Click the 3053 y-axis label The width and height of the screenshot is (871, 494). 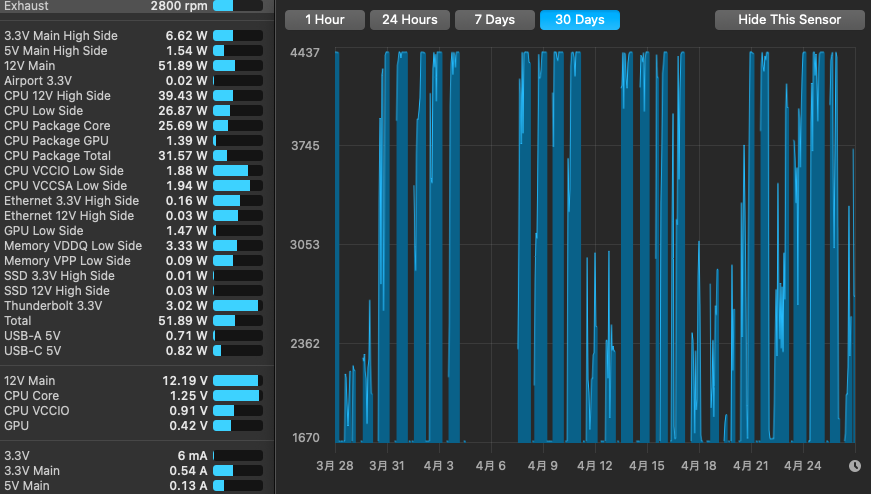coord(305,244)
